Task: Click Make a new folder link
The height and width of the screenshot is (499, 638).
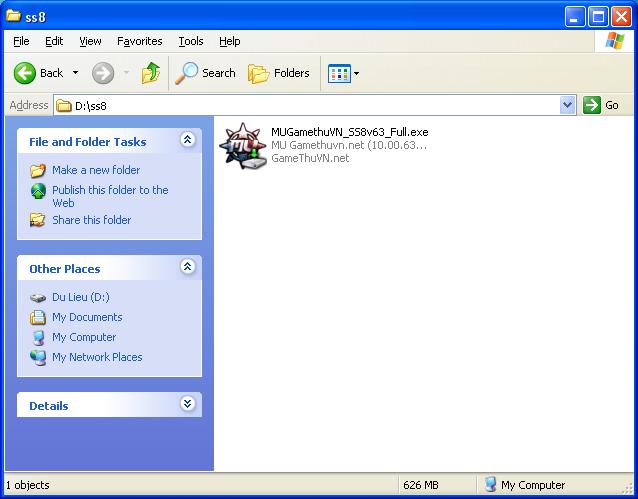Action: tap(96, 170)
